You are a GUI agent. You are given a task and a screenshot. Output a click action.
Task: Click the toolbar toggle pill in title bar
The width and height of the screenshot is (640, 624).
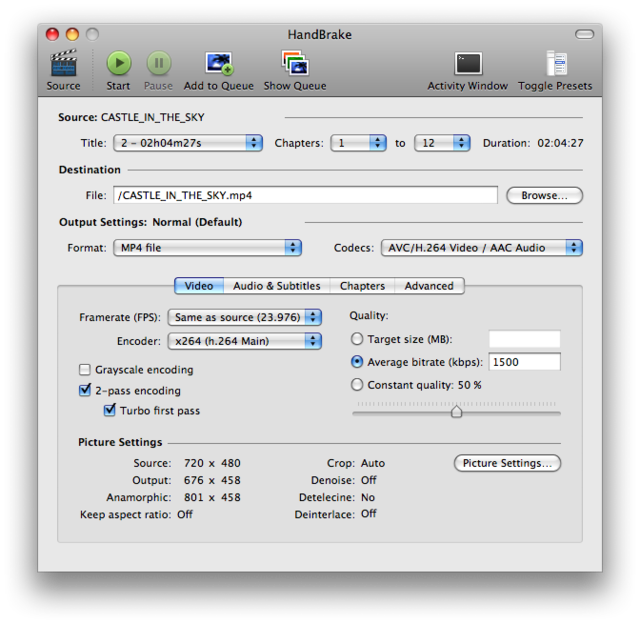coord(585,34)
